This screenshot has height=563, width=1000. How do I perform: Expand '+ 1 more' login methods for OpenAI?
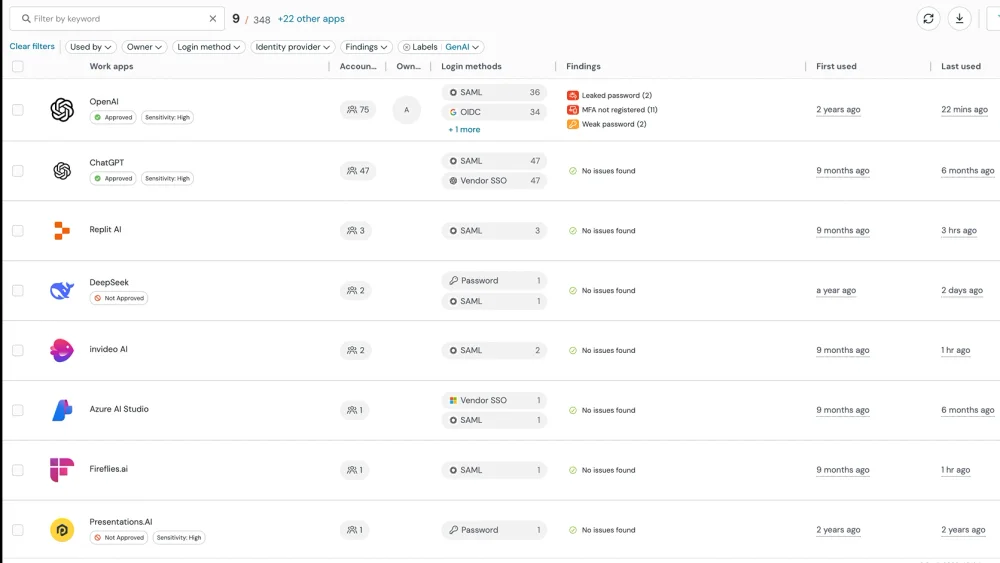click(x=464, y=129)
